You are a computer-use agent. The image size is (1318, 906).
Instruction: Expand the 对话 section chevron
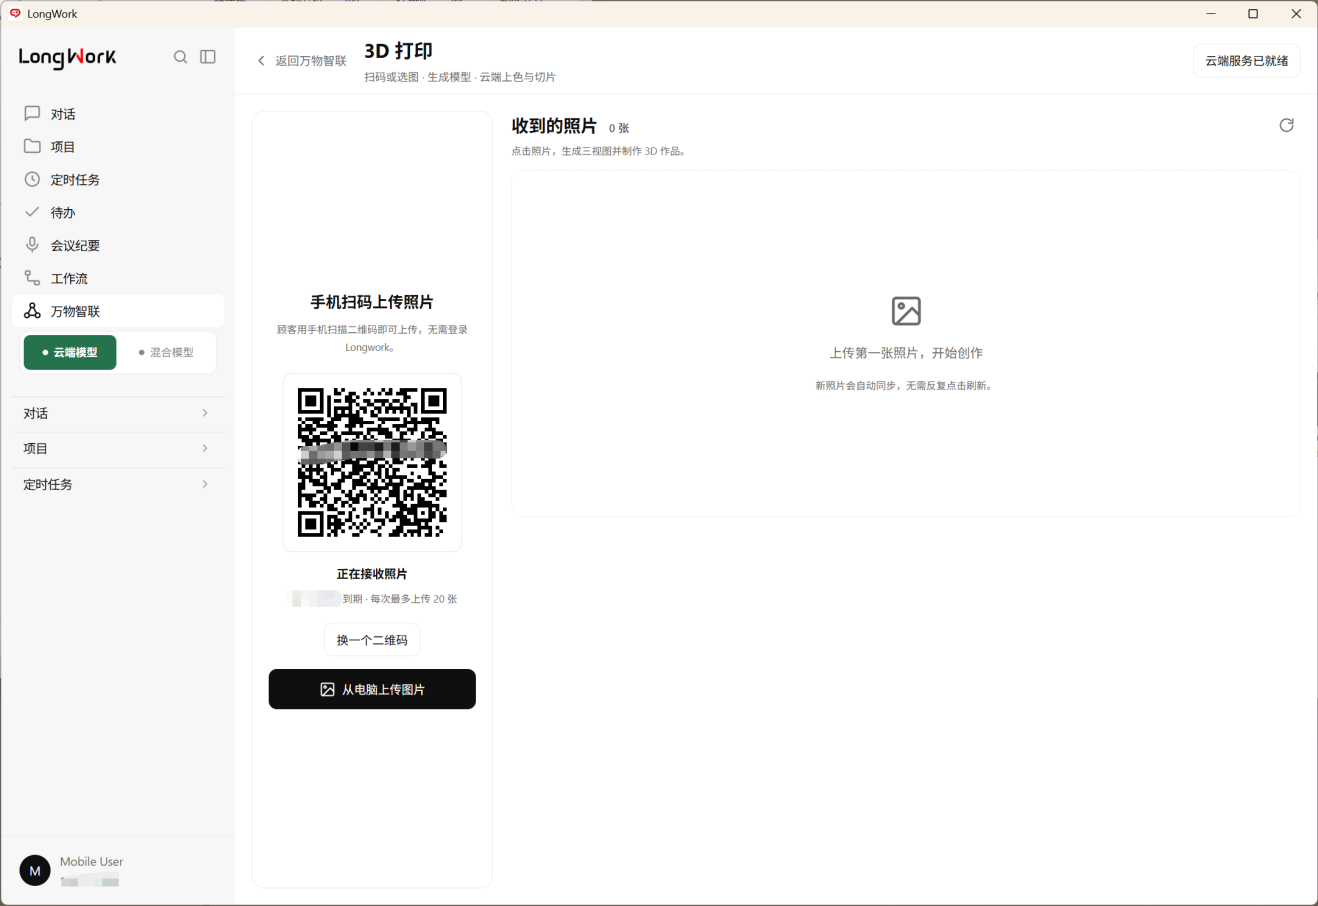point(205,413)
